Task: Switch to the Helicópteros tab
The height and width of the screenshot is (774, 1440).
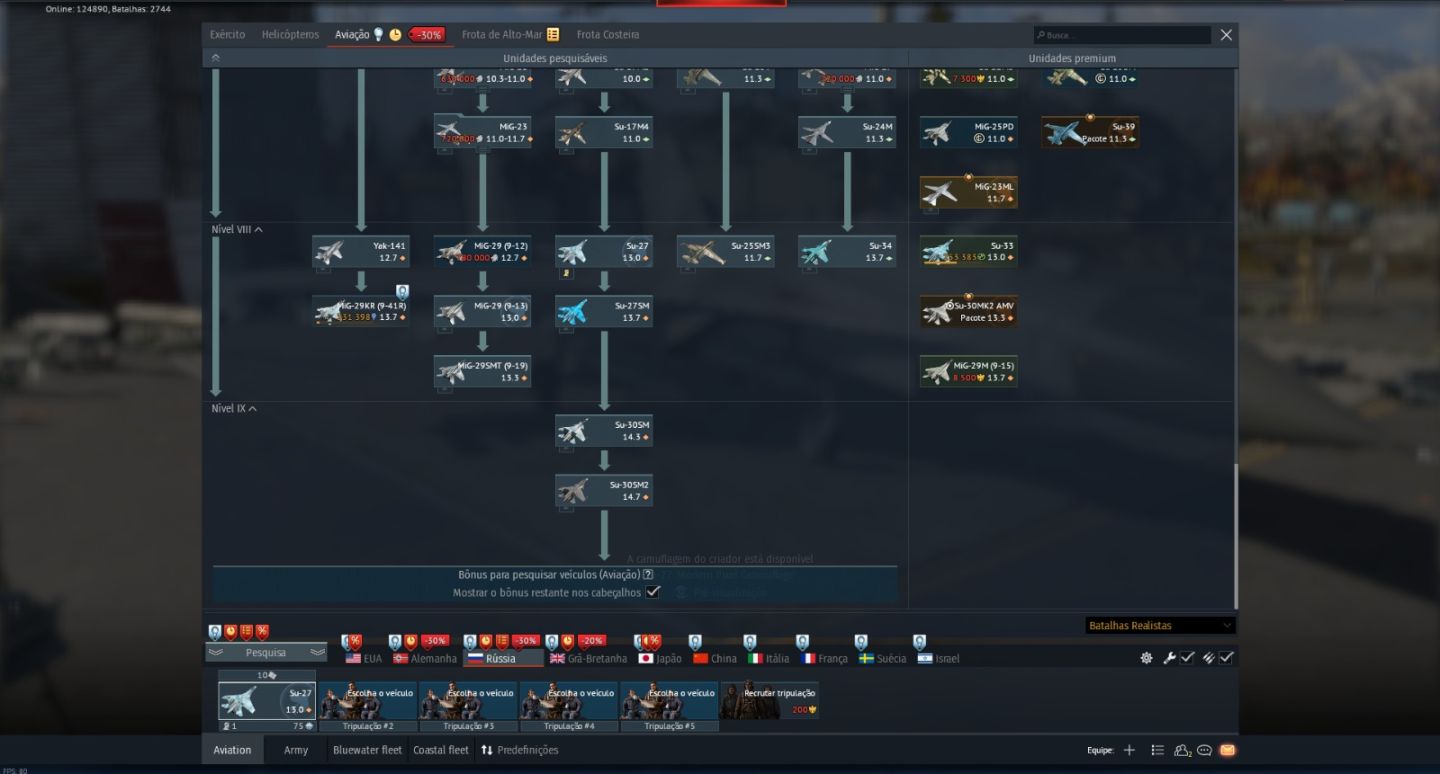Action: (x=290, y=35)
